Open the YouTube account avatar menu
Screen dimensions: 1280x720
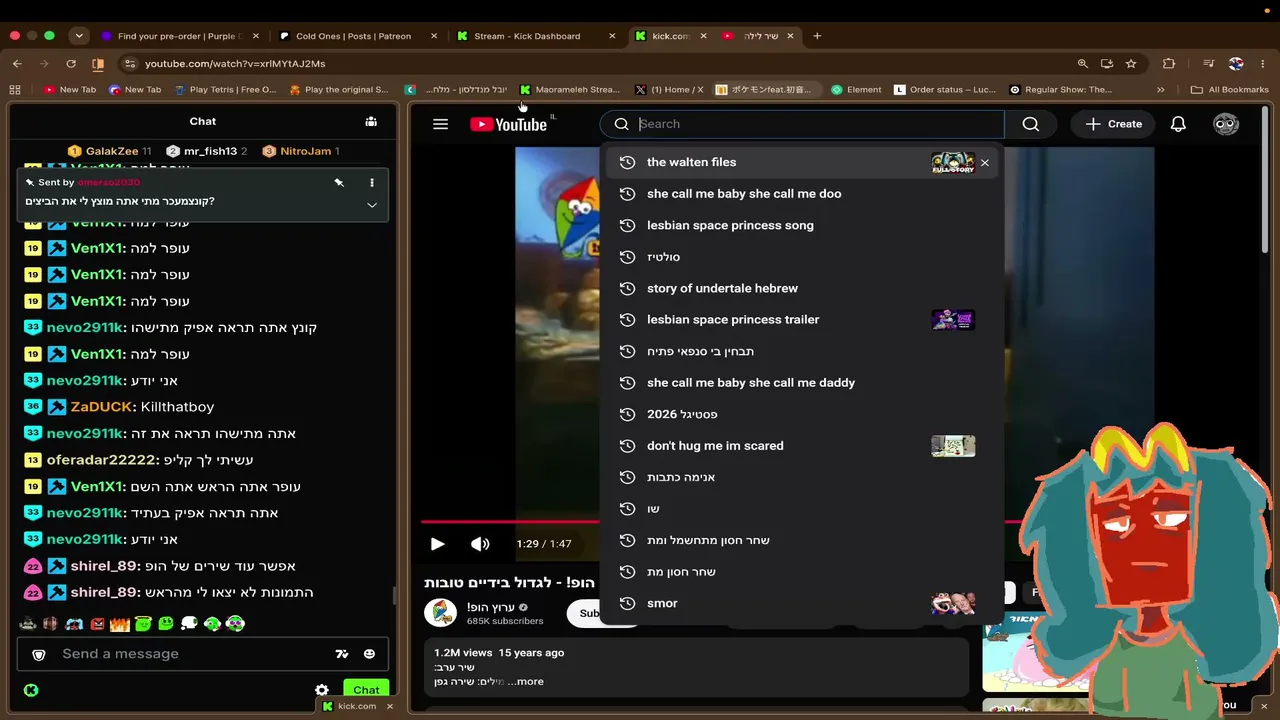tap(1226, 124)
